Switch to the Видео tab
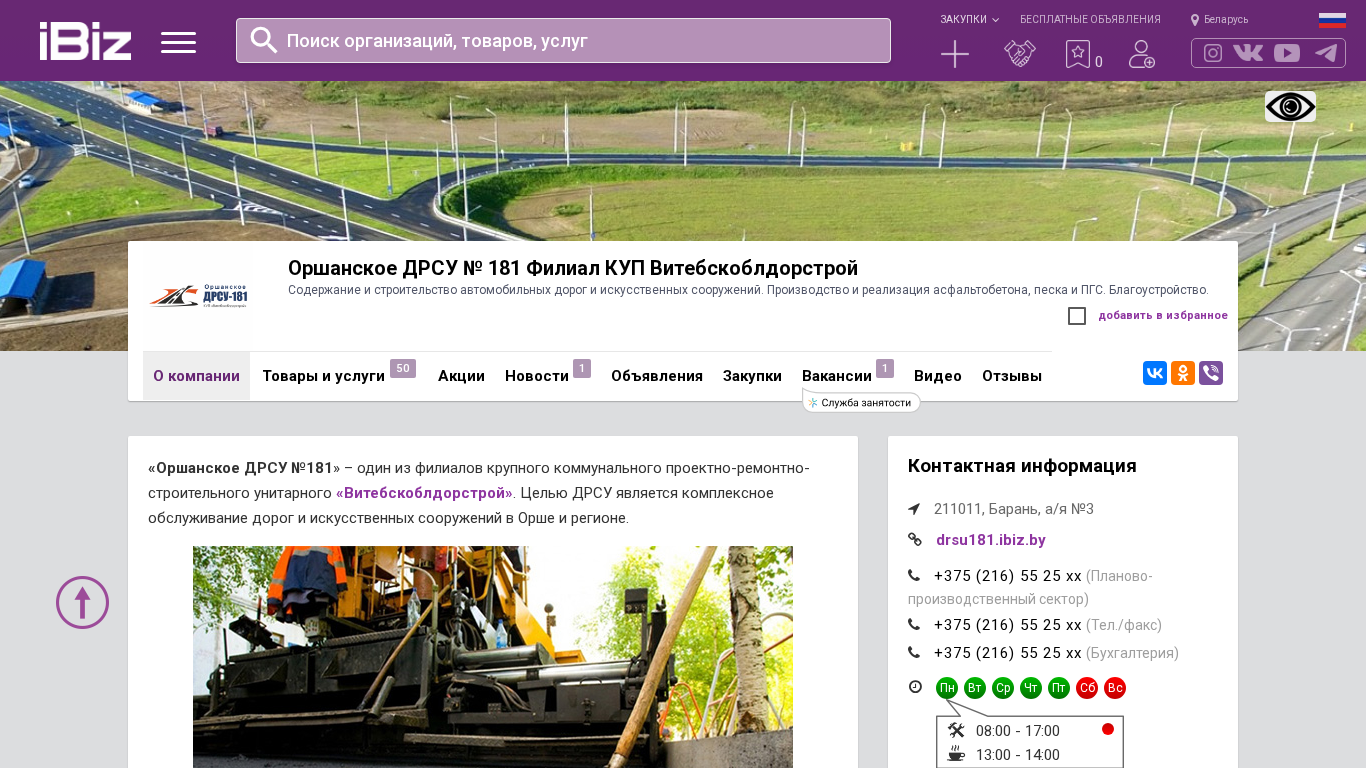 (938, 376)
